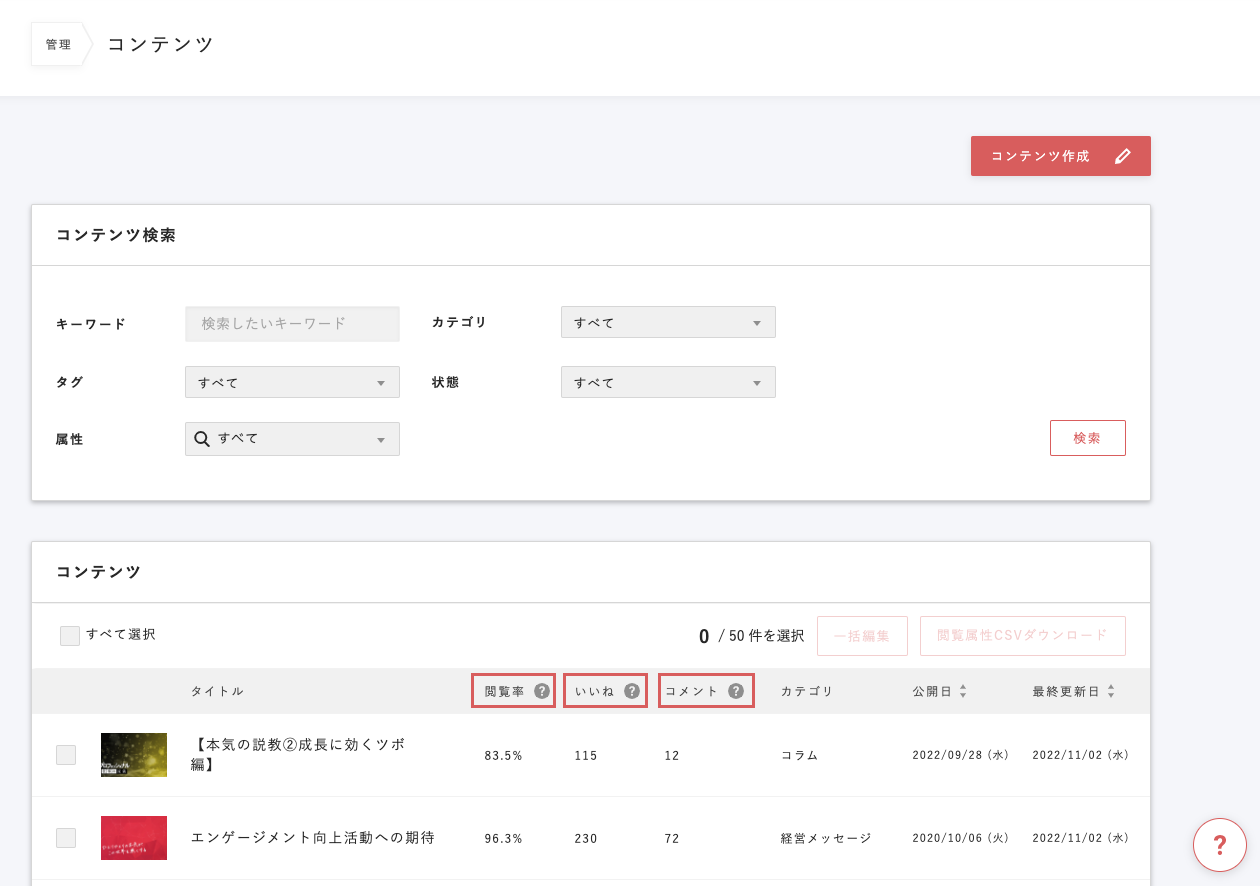This screenshot has width=1260, height=886.
Task: Click the help icon next to コメント
Action: (x=736, y=691)
